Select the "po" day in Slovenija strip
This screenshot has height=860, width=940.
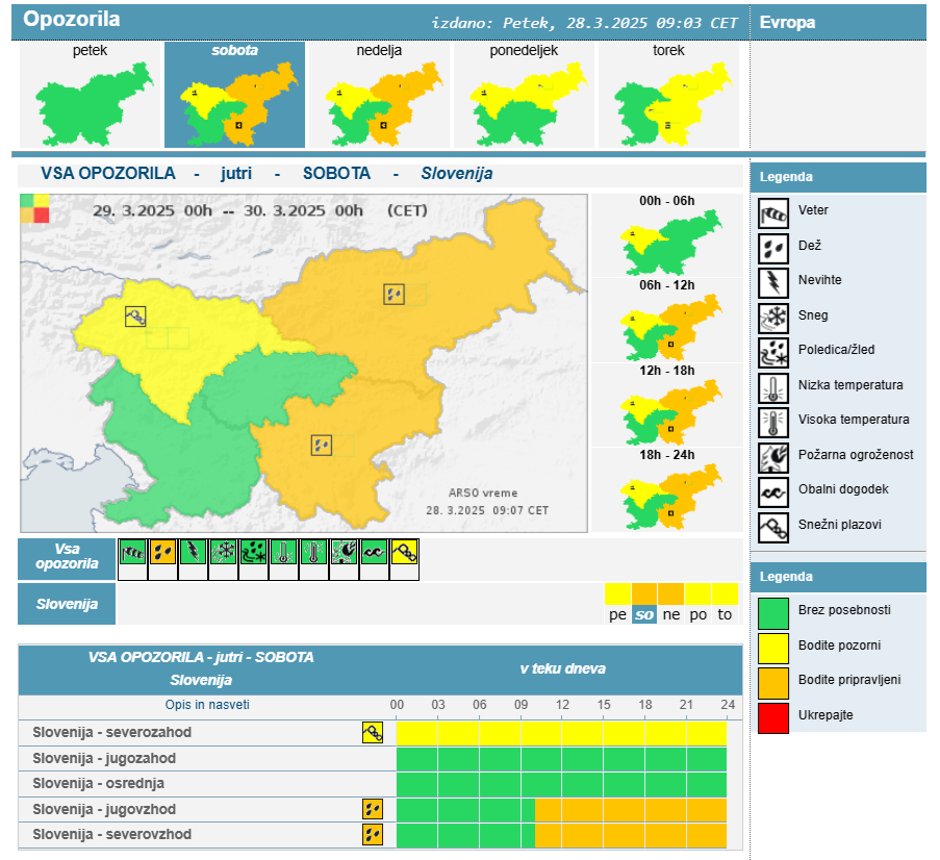pyautogui.click(x=697, y=615)
